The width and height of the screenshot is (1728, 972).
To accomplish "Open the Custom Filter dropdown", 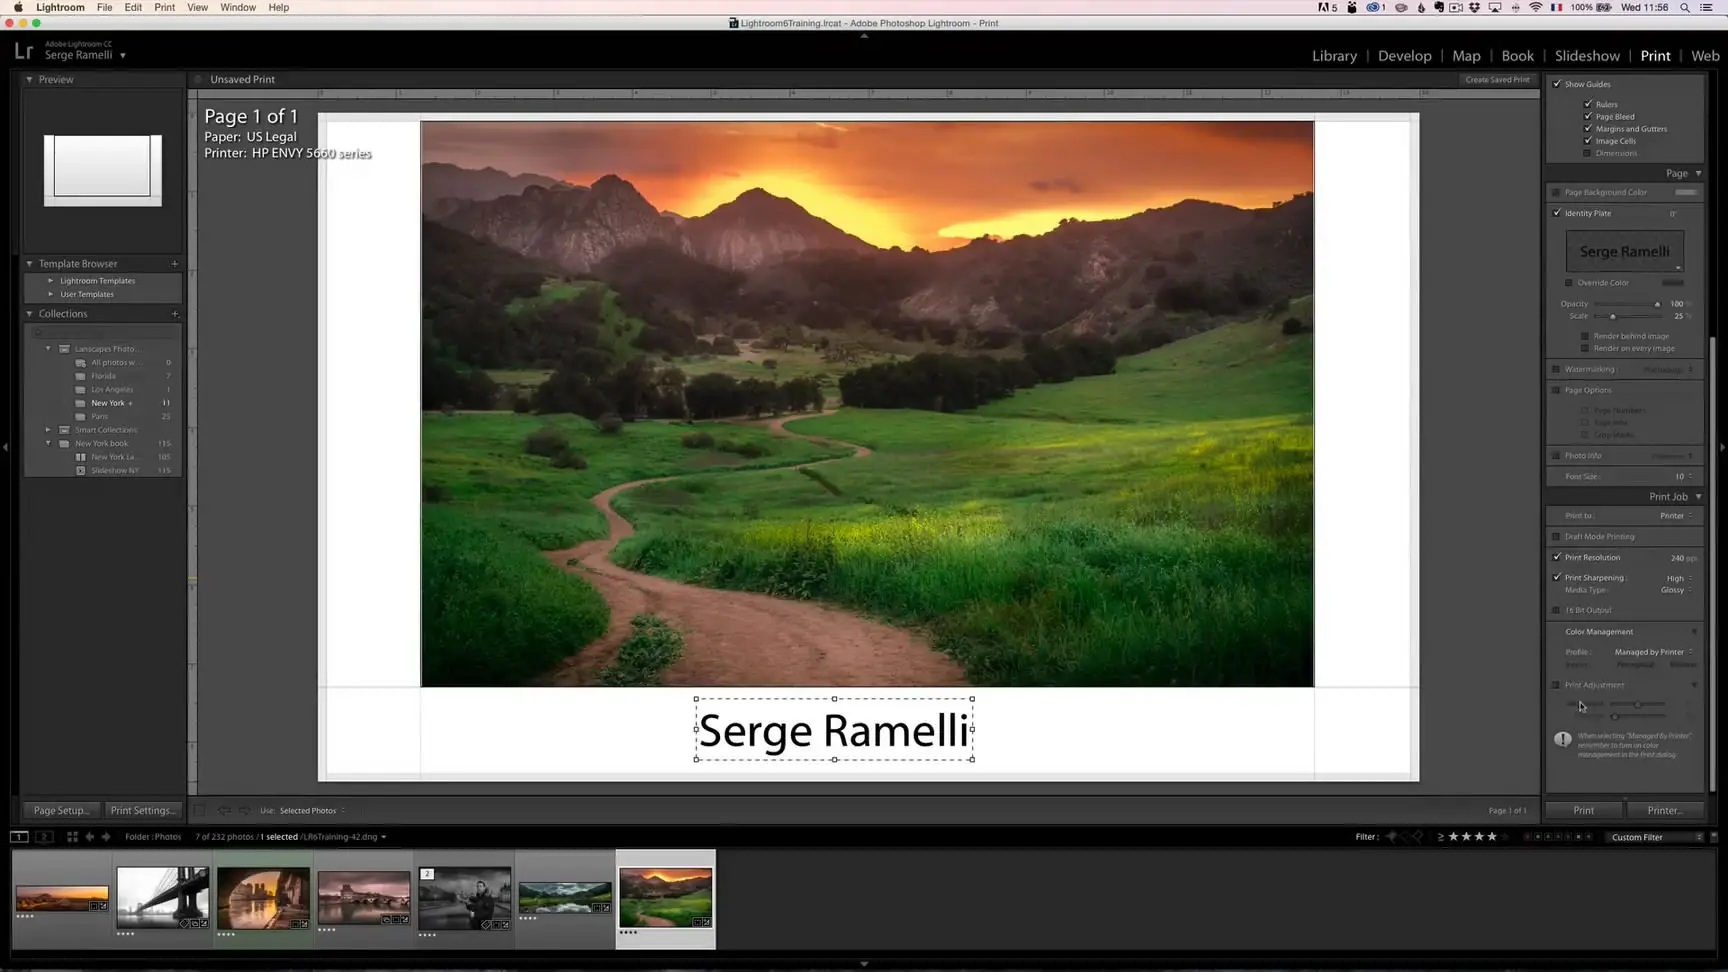I will point(1656,837).
